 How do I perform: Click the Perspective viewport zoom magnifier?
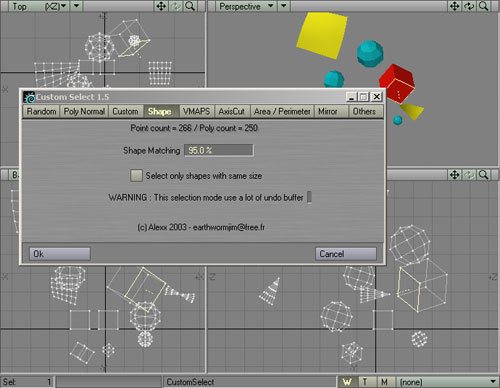coord(483,6)
